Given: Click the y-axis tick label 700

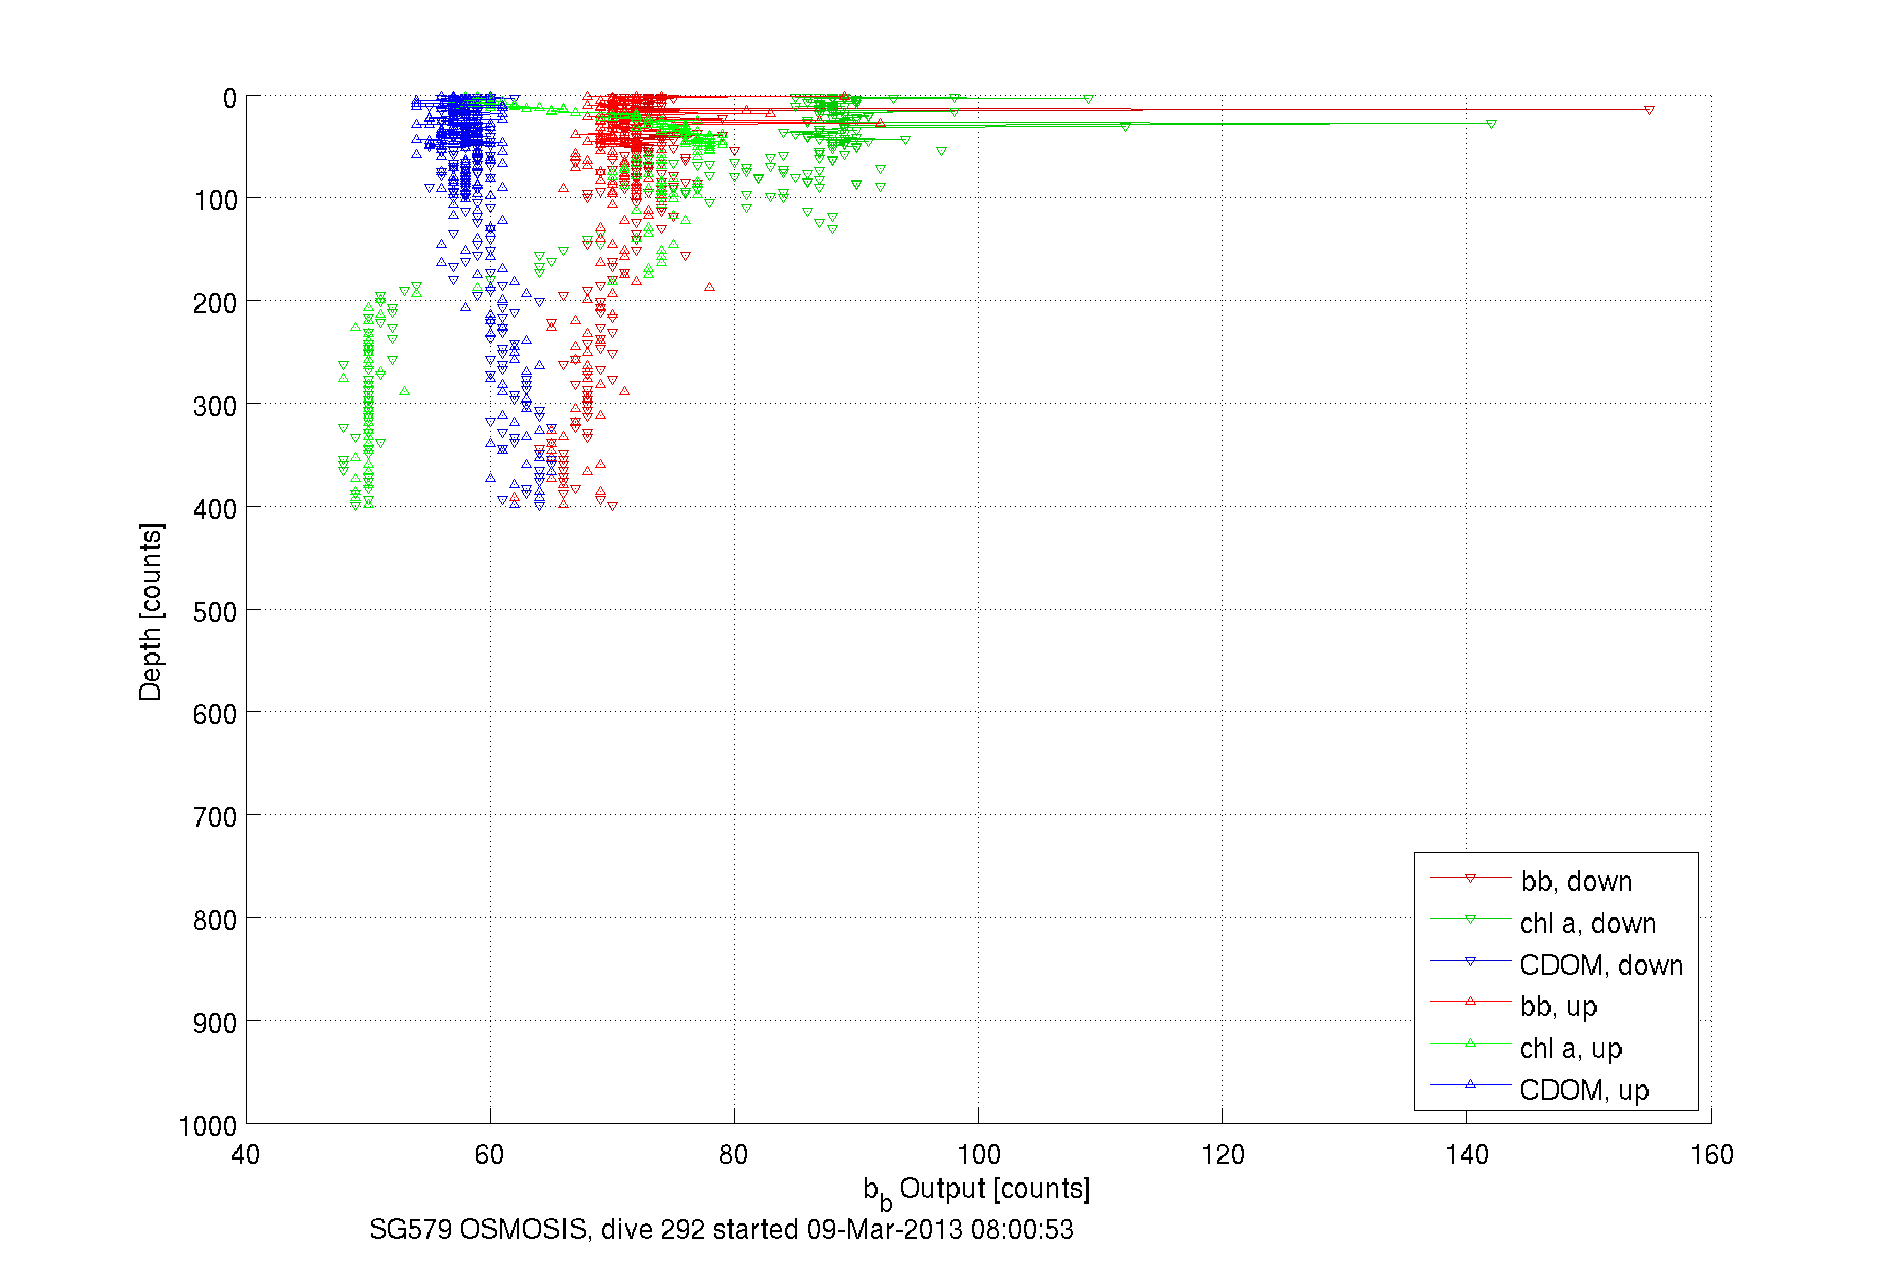Looking at the screenshot, I should point(215,817).
